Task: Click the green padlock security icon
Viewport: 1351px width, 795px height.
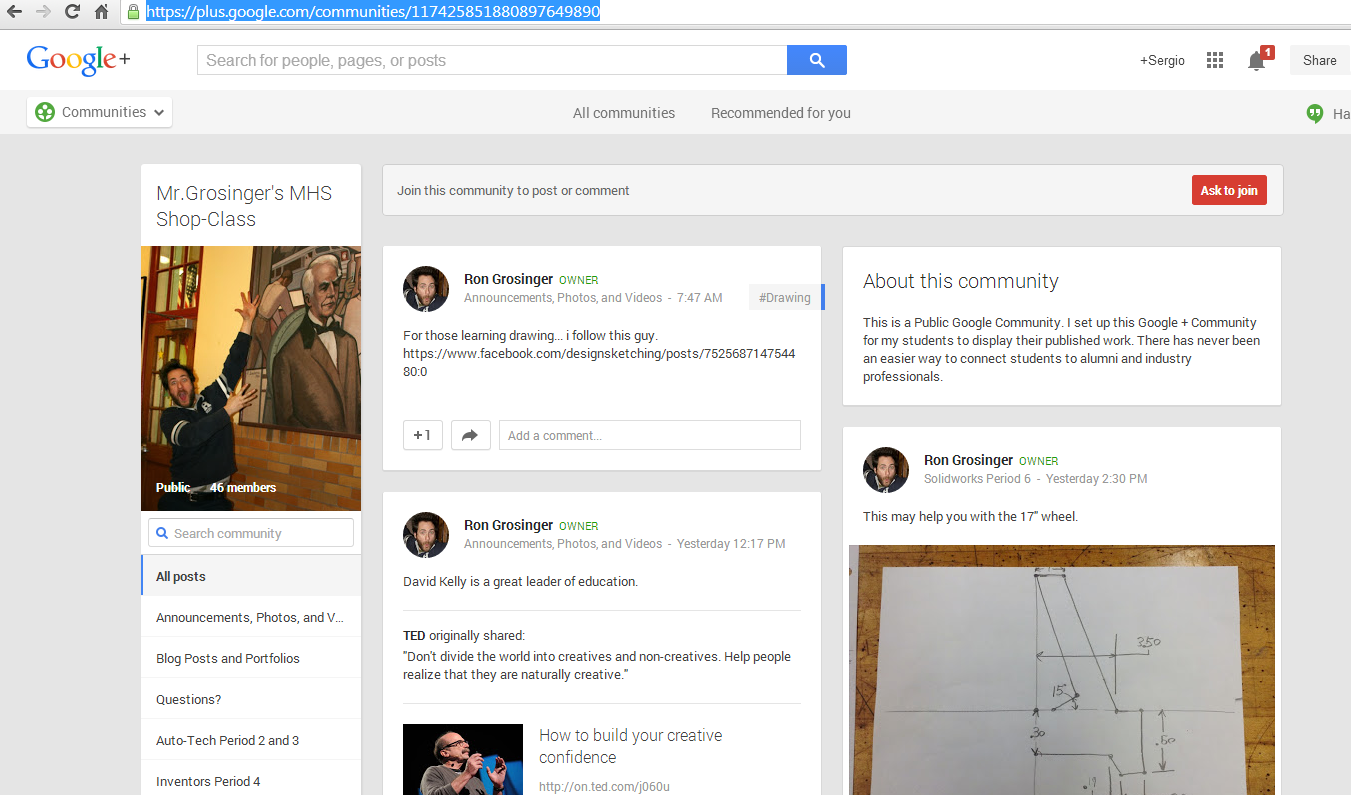Action: (133, 12)
